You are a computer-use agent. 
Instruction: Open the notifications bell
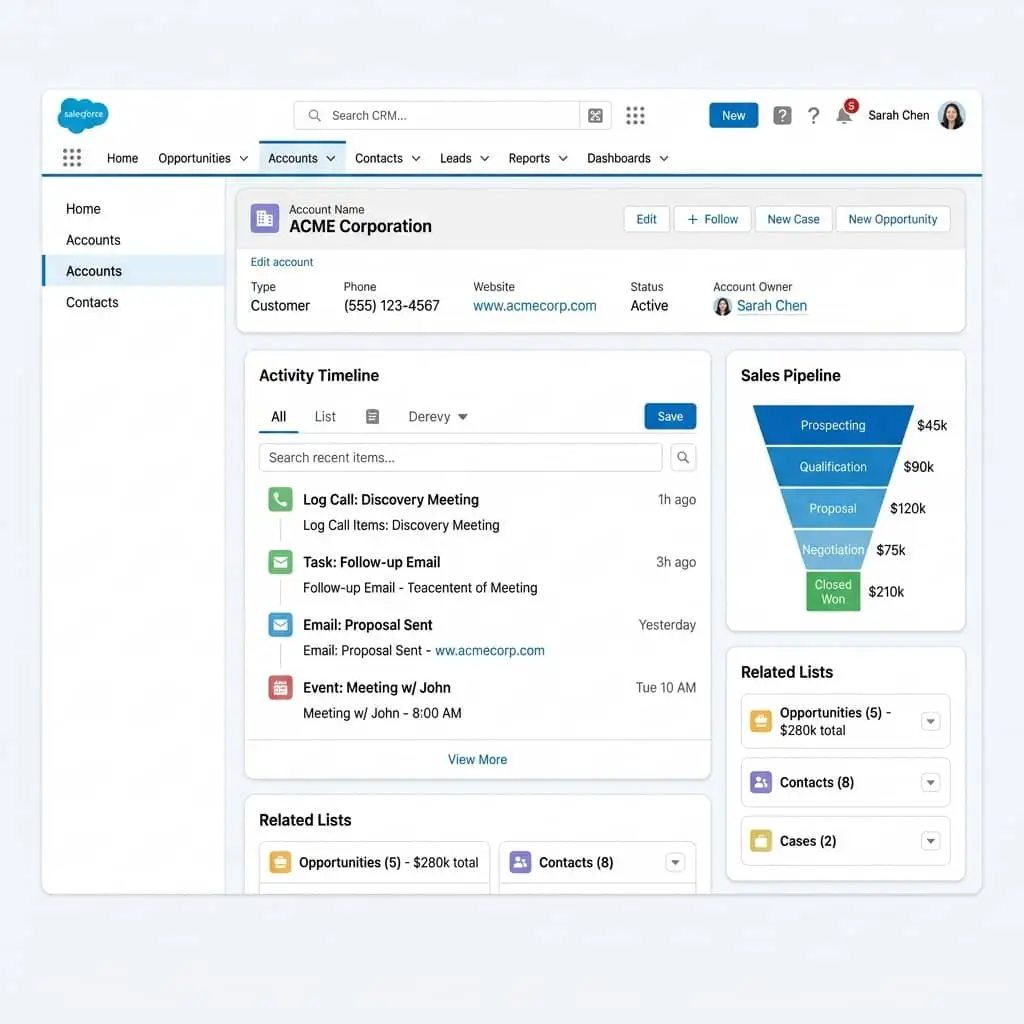click(x=844, y=116)
